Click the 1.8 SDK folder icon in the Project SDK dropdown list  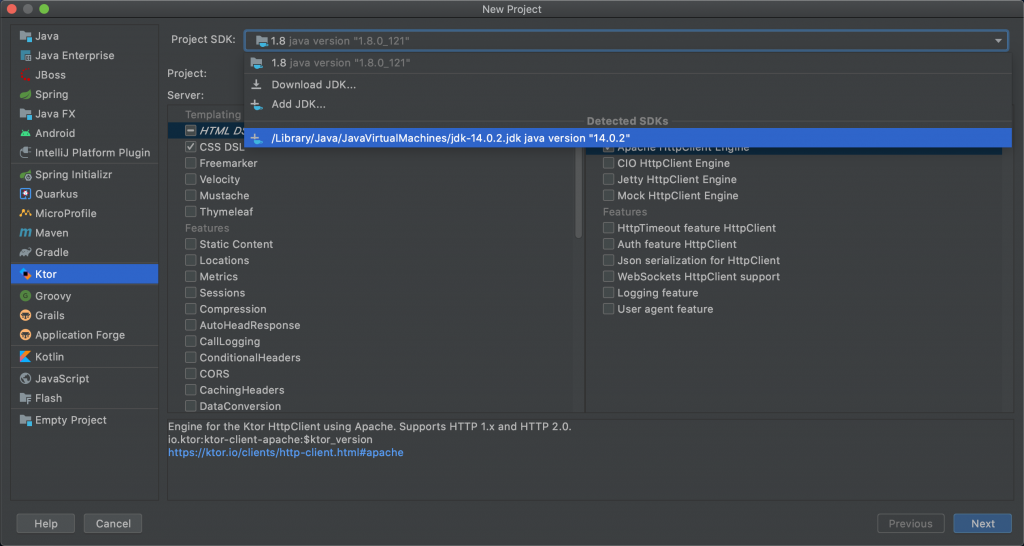[257, 63]
